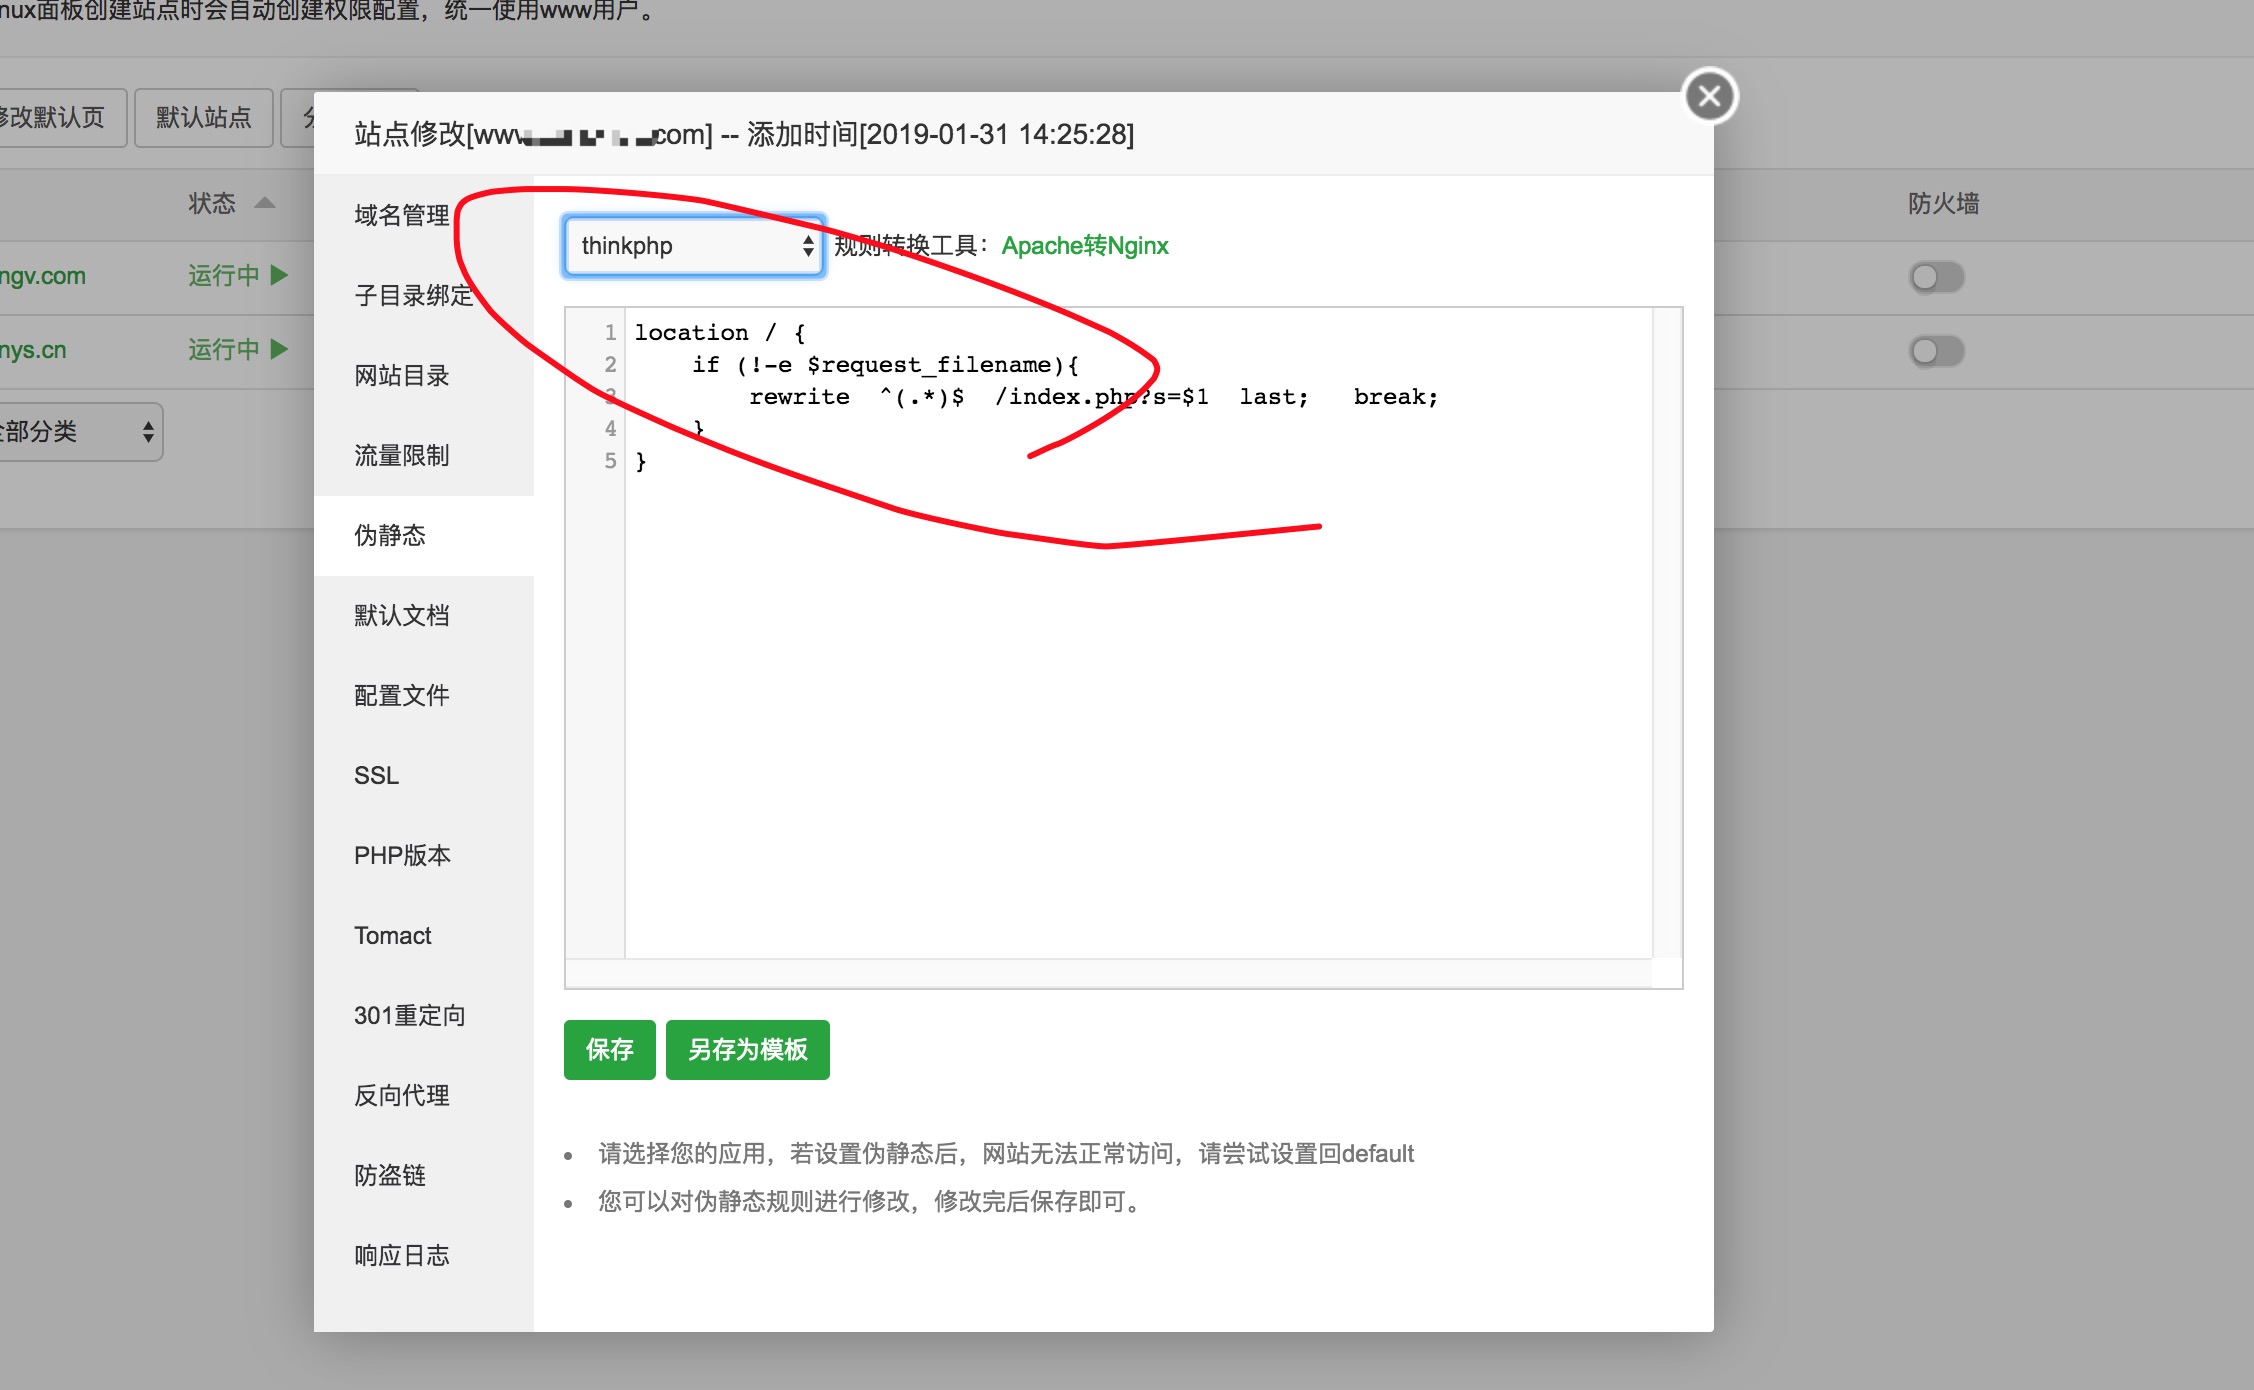Screen dimensions: 2254x1390
Task: Open the 网站目录 settings
Action: (x=401, y=375)
